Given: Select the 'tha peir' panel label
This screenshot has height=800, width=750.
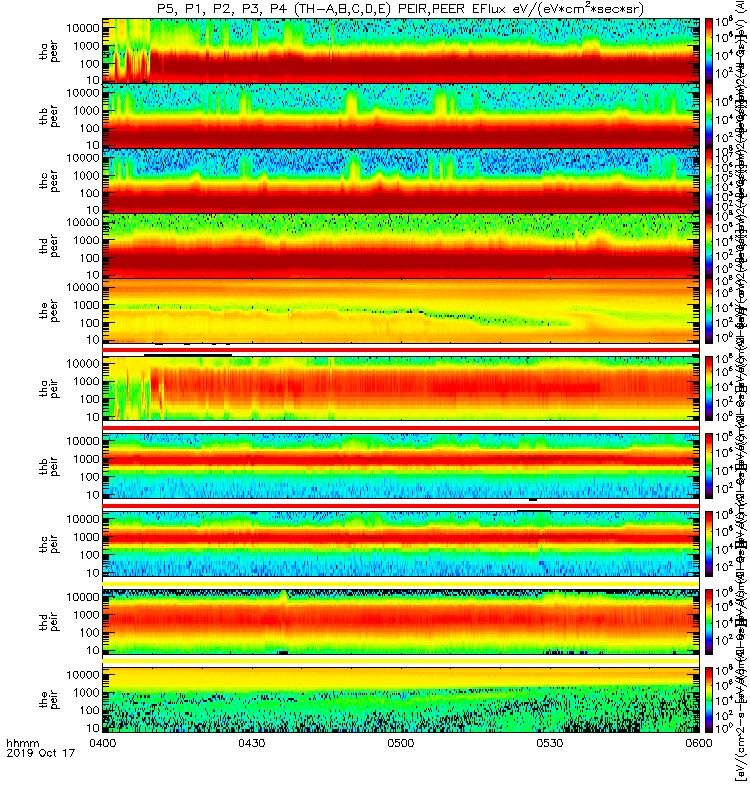Looking at the screenshot, I should click(x=49, y=389).
